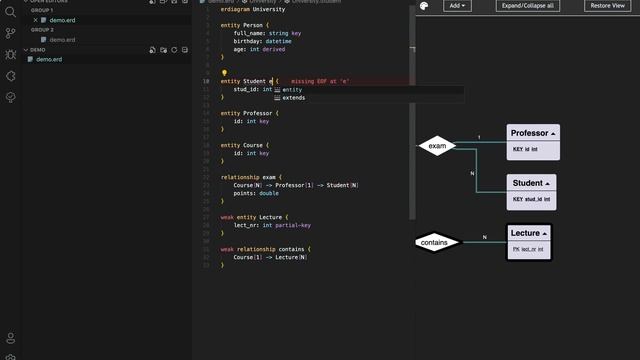Click the Student node title
This screenshot has height=360, width=640.
tap(527, 183)
